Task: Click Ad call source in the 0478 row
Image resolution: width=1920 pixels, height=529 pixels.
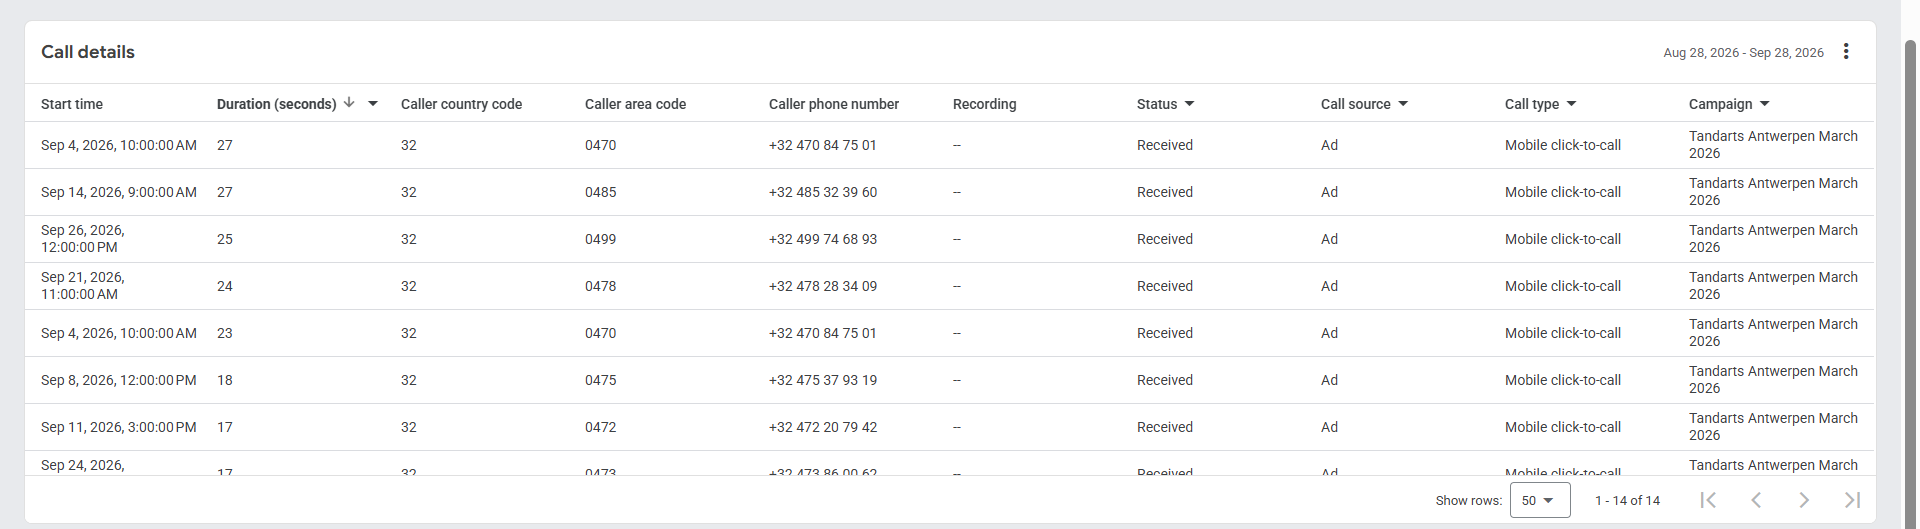Action: [x=1329, y=286]
